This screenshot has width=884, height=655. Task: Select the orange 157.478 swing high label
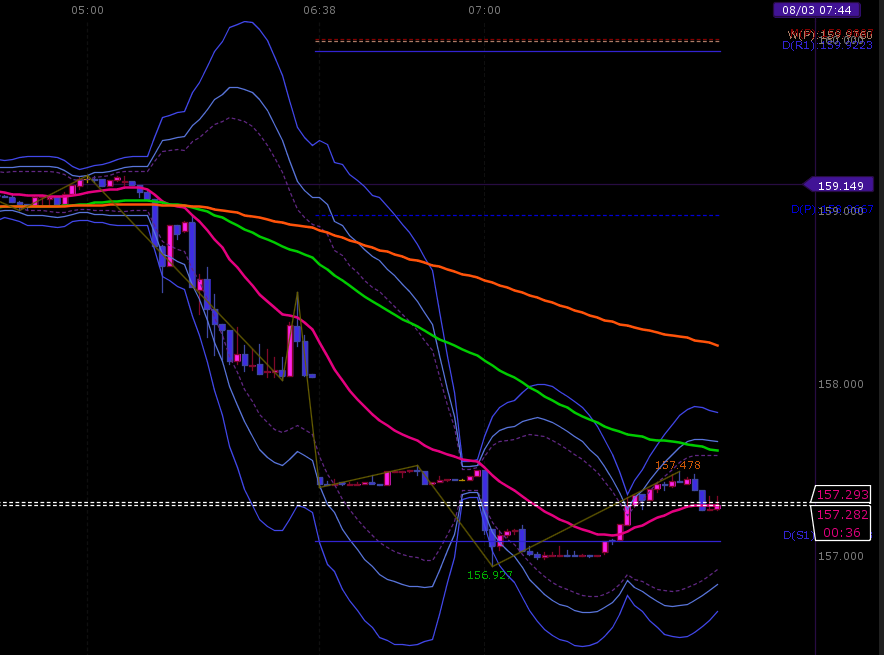click(x=677, y=465)
